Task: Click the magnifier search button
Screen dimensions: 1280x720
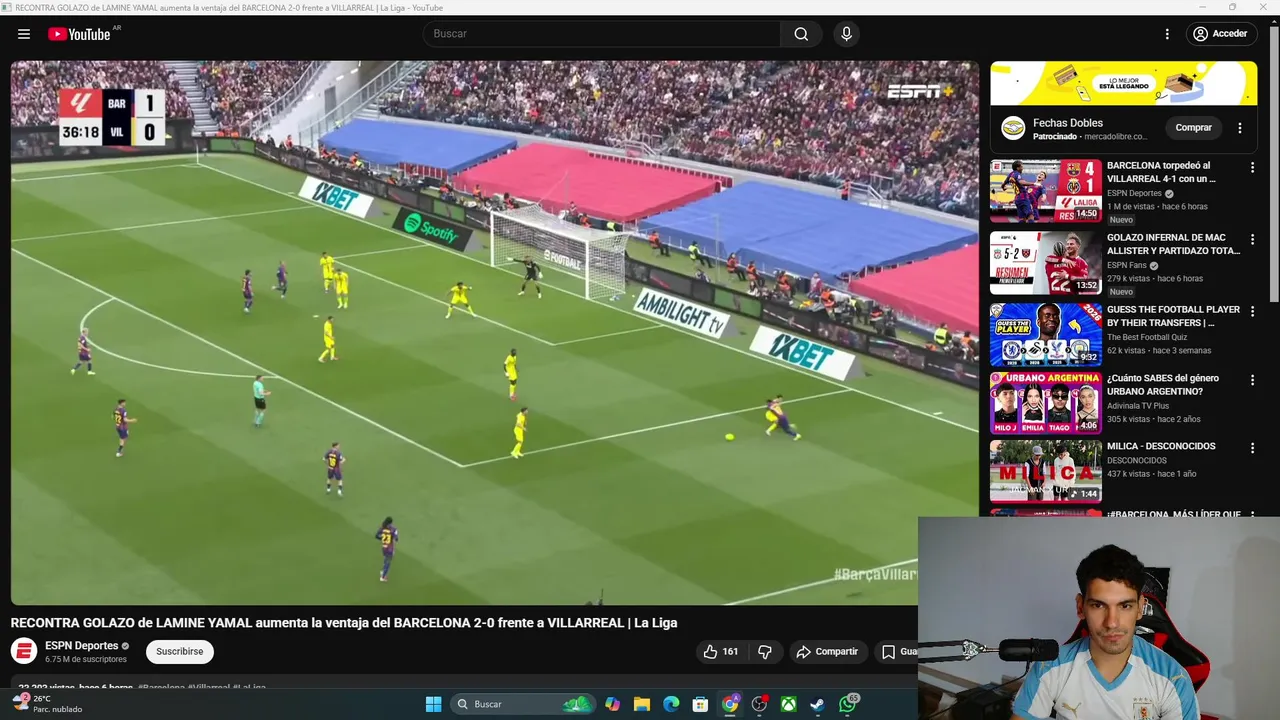Action: [801, 34]
